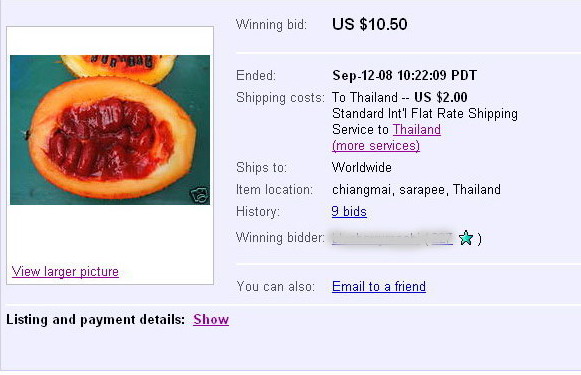
Task: Click the turquoise feedback star icon
Action: tap(465, 238)
